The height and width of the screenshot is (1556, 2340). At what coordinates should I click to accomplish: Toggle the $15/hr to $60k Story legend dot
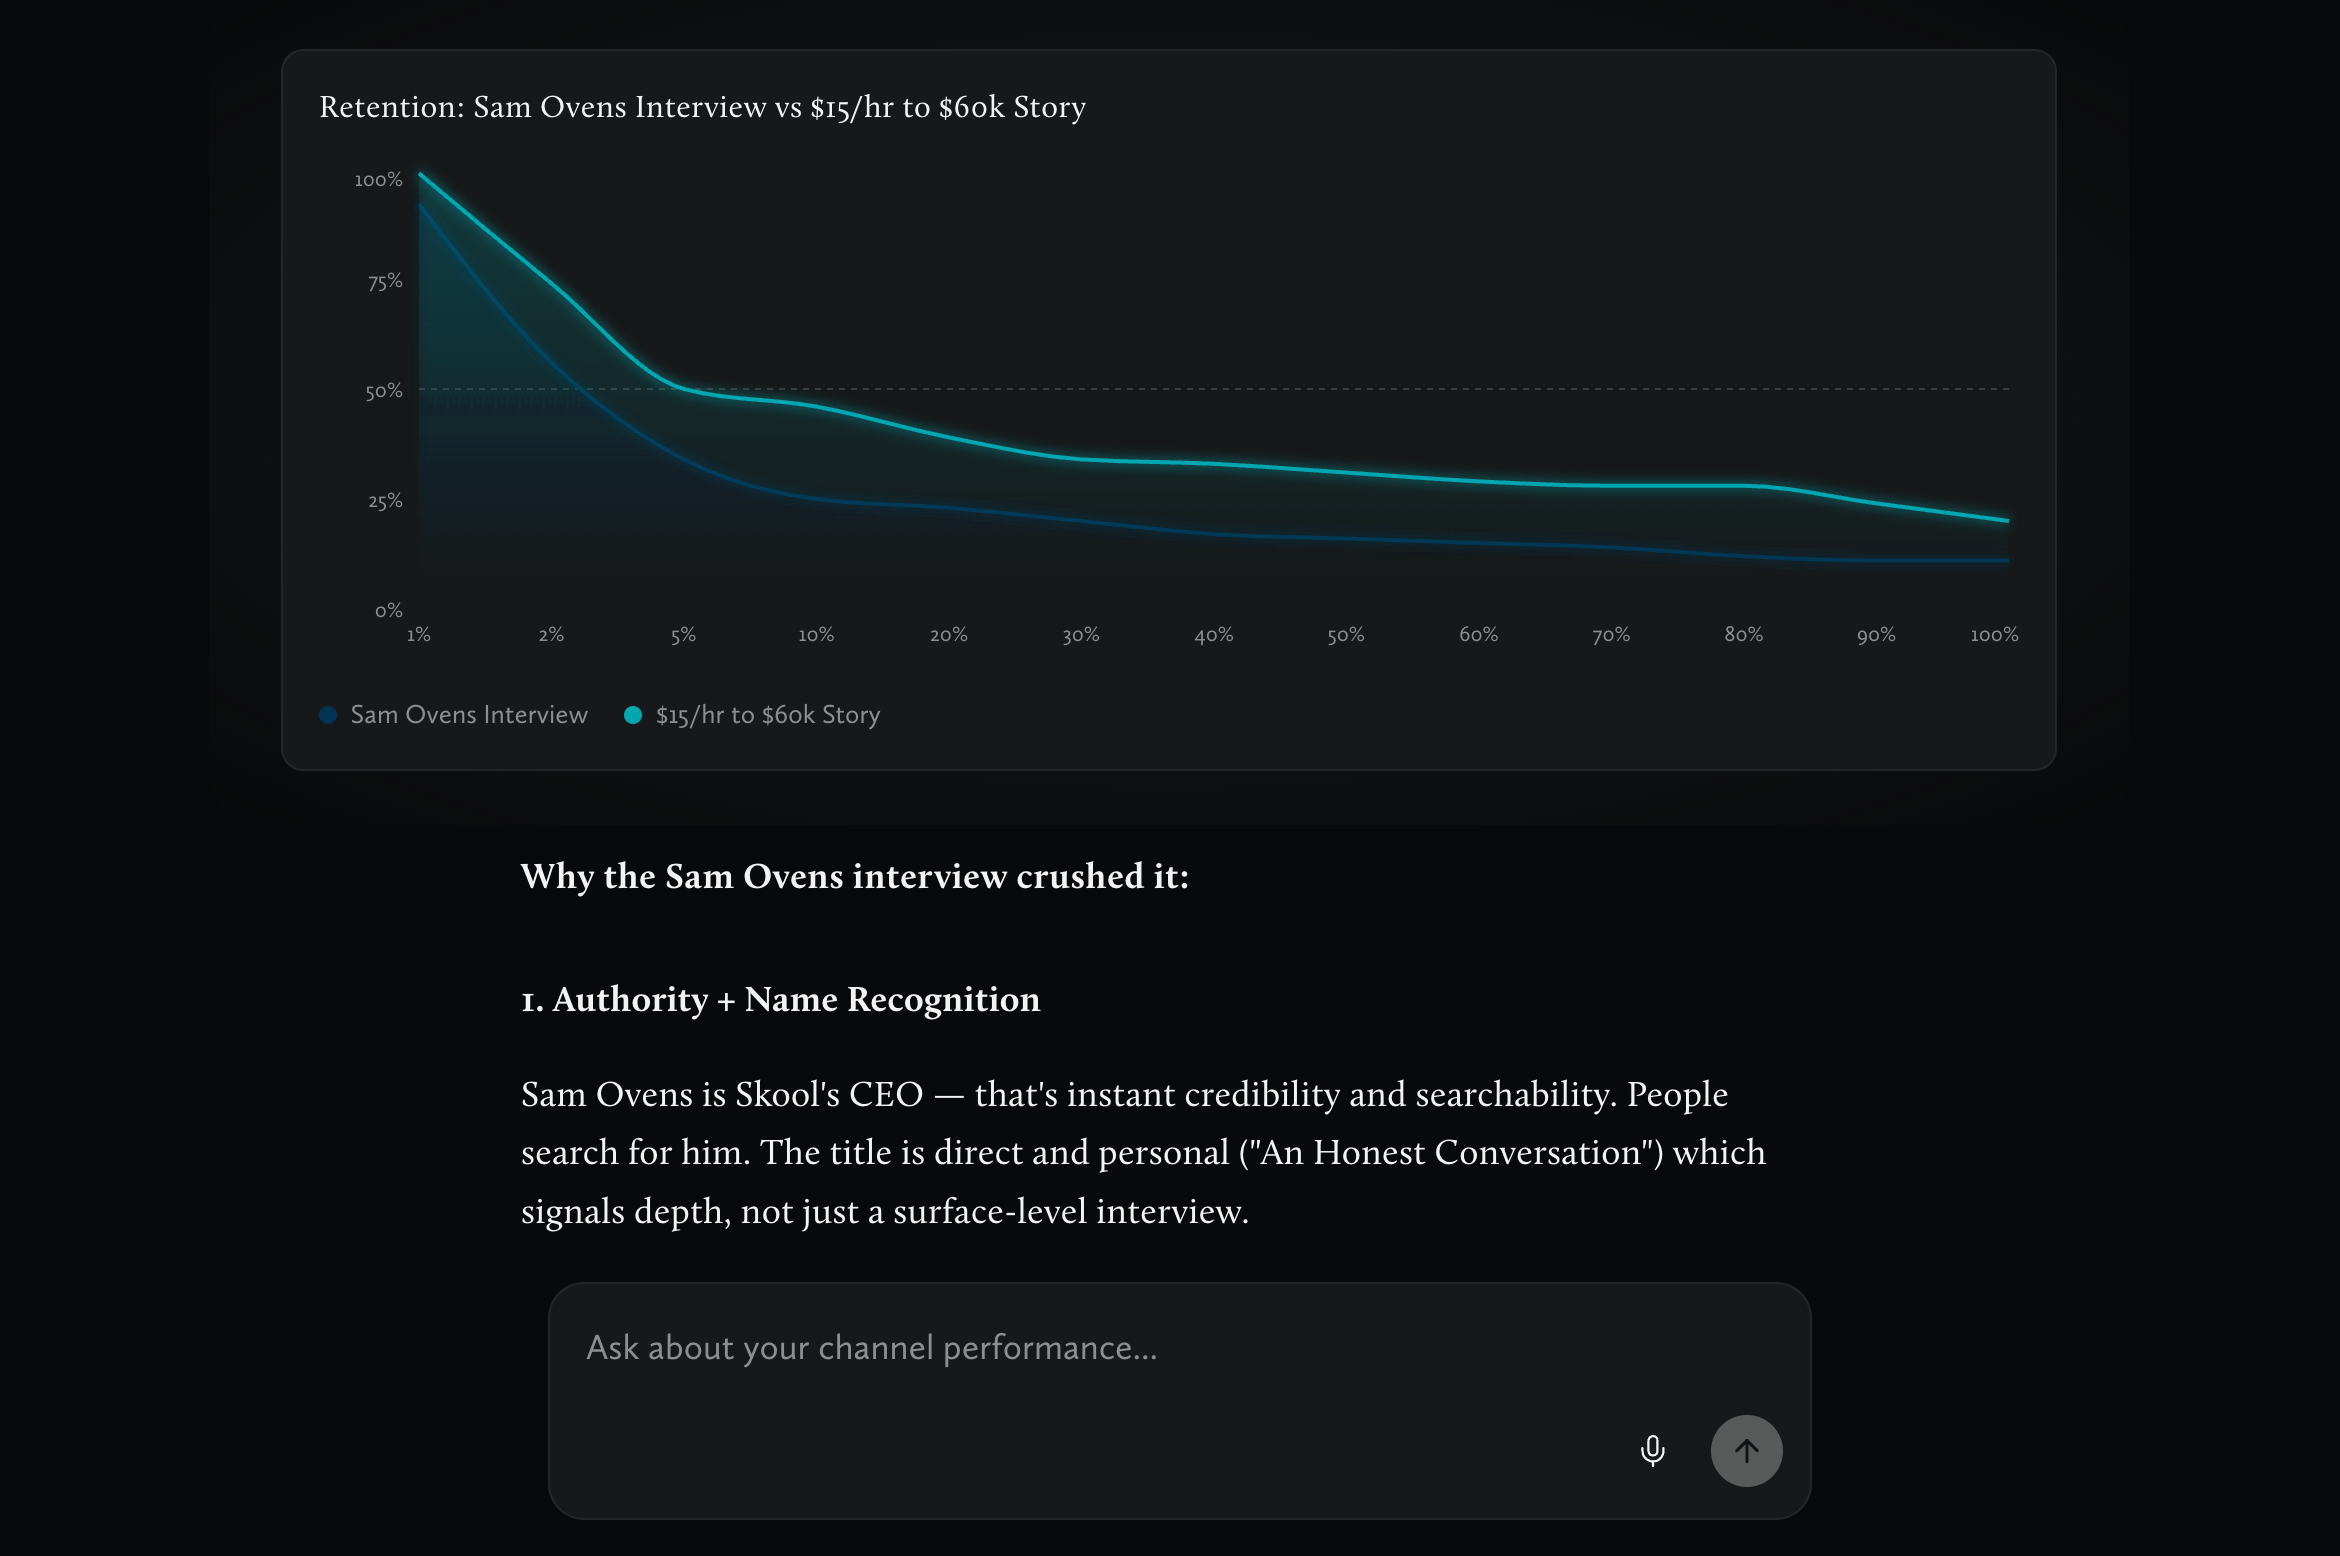click(634, 715)
